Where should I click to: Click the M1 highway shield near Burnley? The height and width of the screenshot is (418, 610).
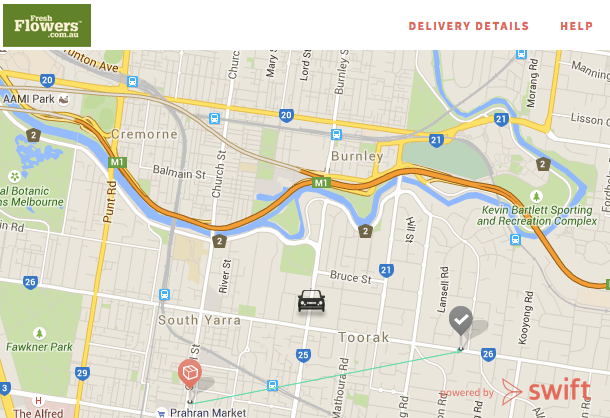pos(321,183)
